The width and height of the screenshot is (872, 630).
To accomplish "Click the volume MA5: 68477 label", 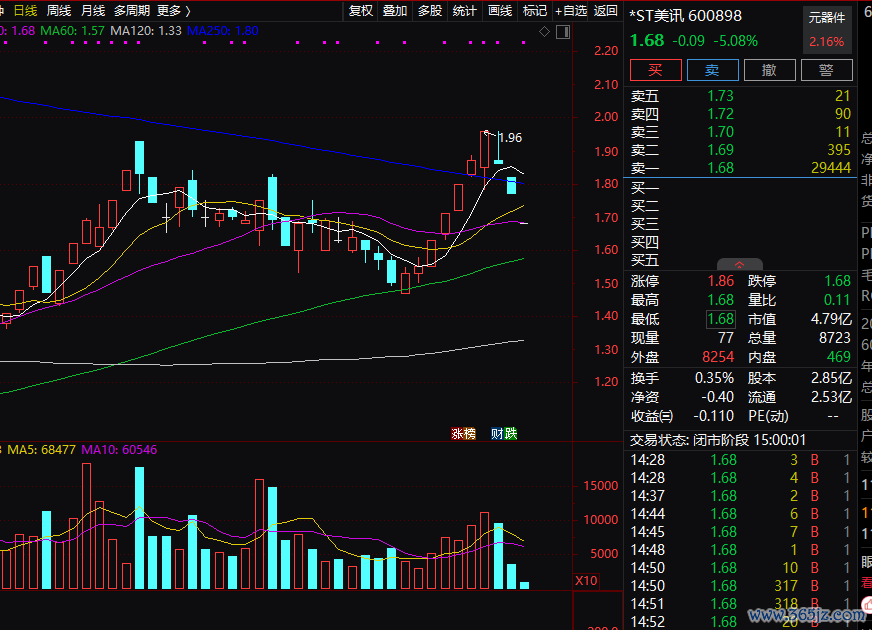I will [x=41, y=450].
